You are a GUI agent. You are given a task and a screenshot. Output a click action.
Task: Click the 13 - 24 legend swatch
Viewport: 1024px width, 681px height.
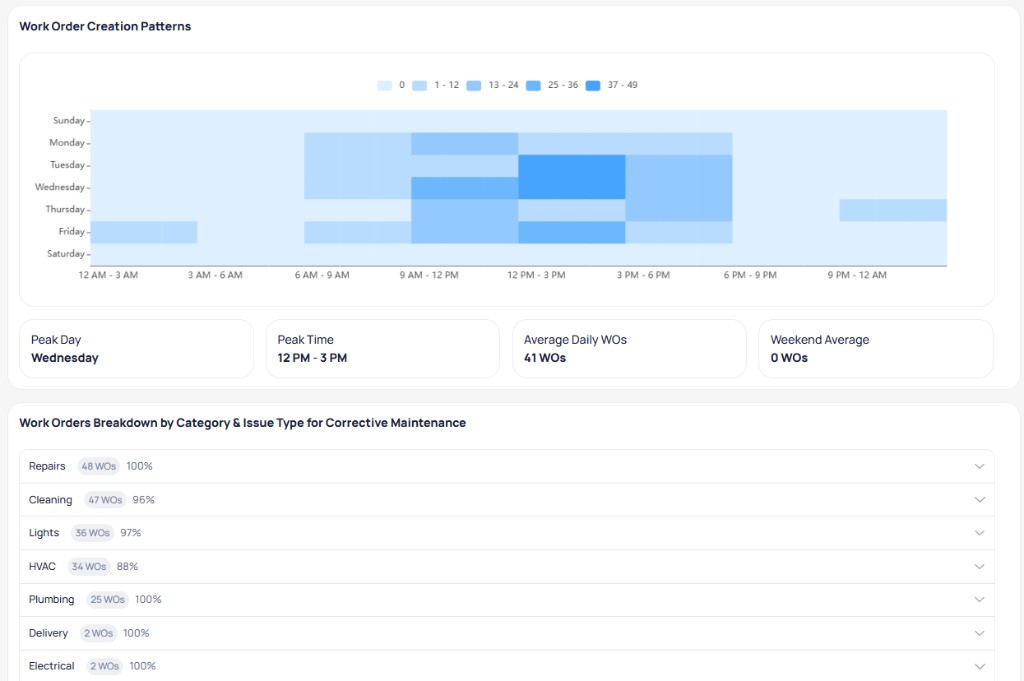pyautogui.click(x=473, y=86)
